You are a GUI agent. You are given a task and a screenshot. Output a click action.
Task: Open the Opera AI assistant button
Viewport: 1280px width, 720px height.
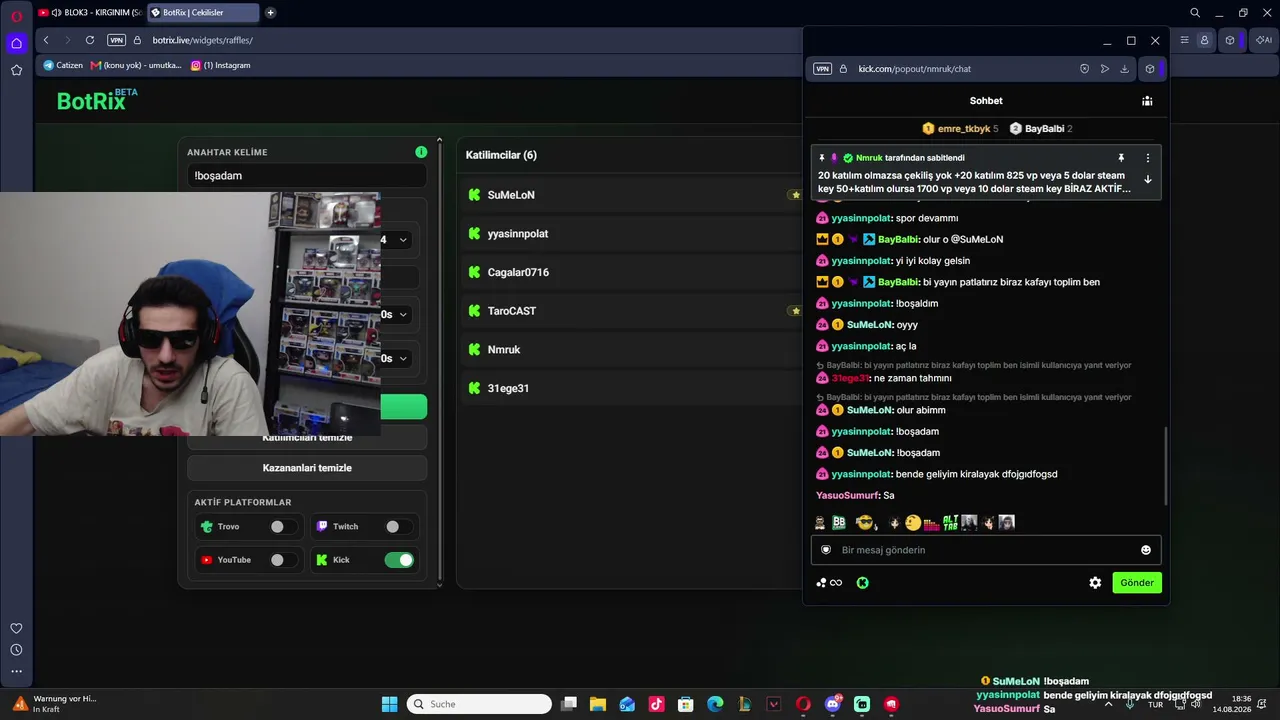tap(1262, 40)
